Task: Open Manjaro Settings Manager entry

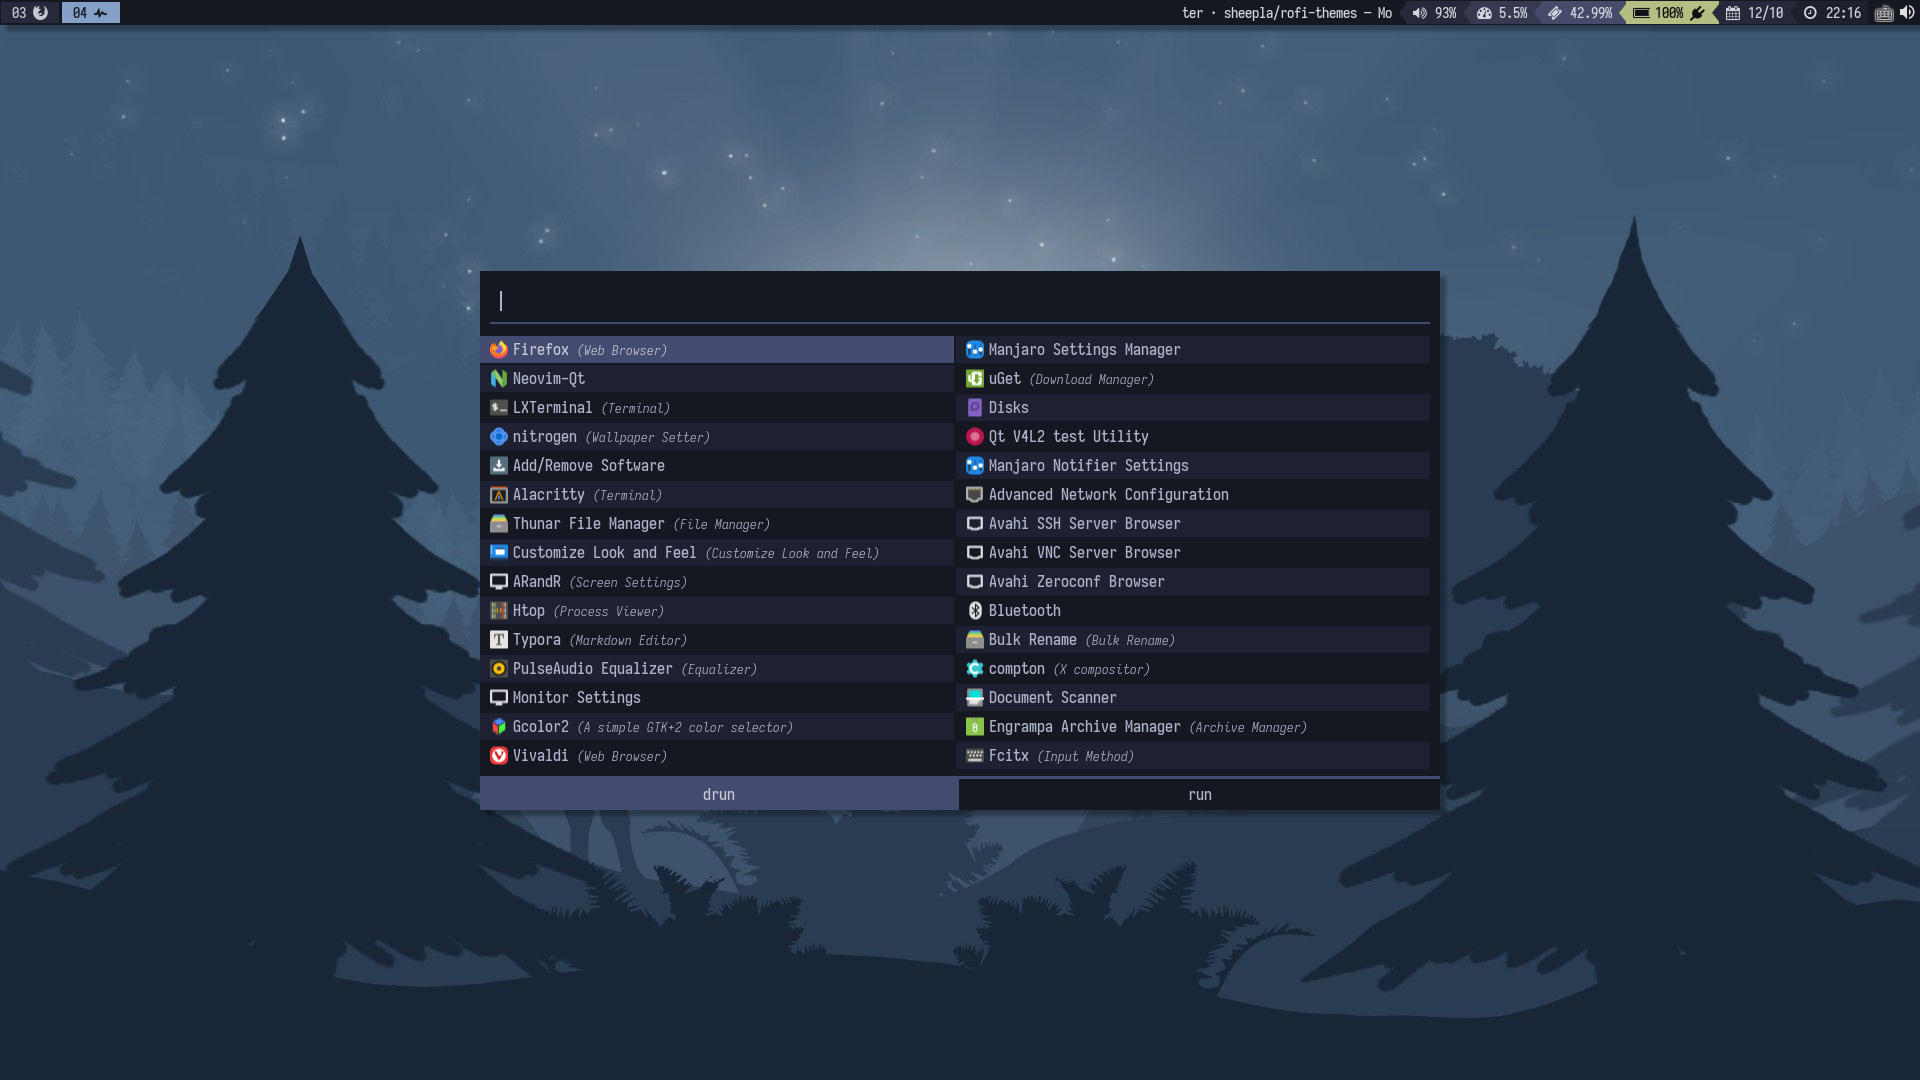Action: [1084, 350]
